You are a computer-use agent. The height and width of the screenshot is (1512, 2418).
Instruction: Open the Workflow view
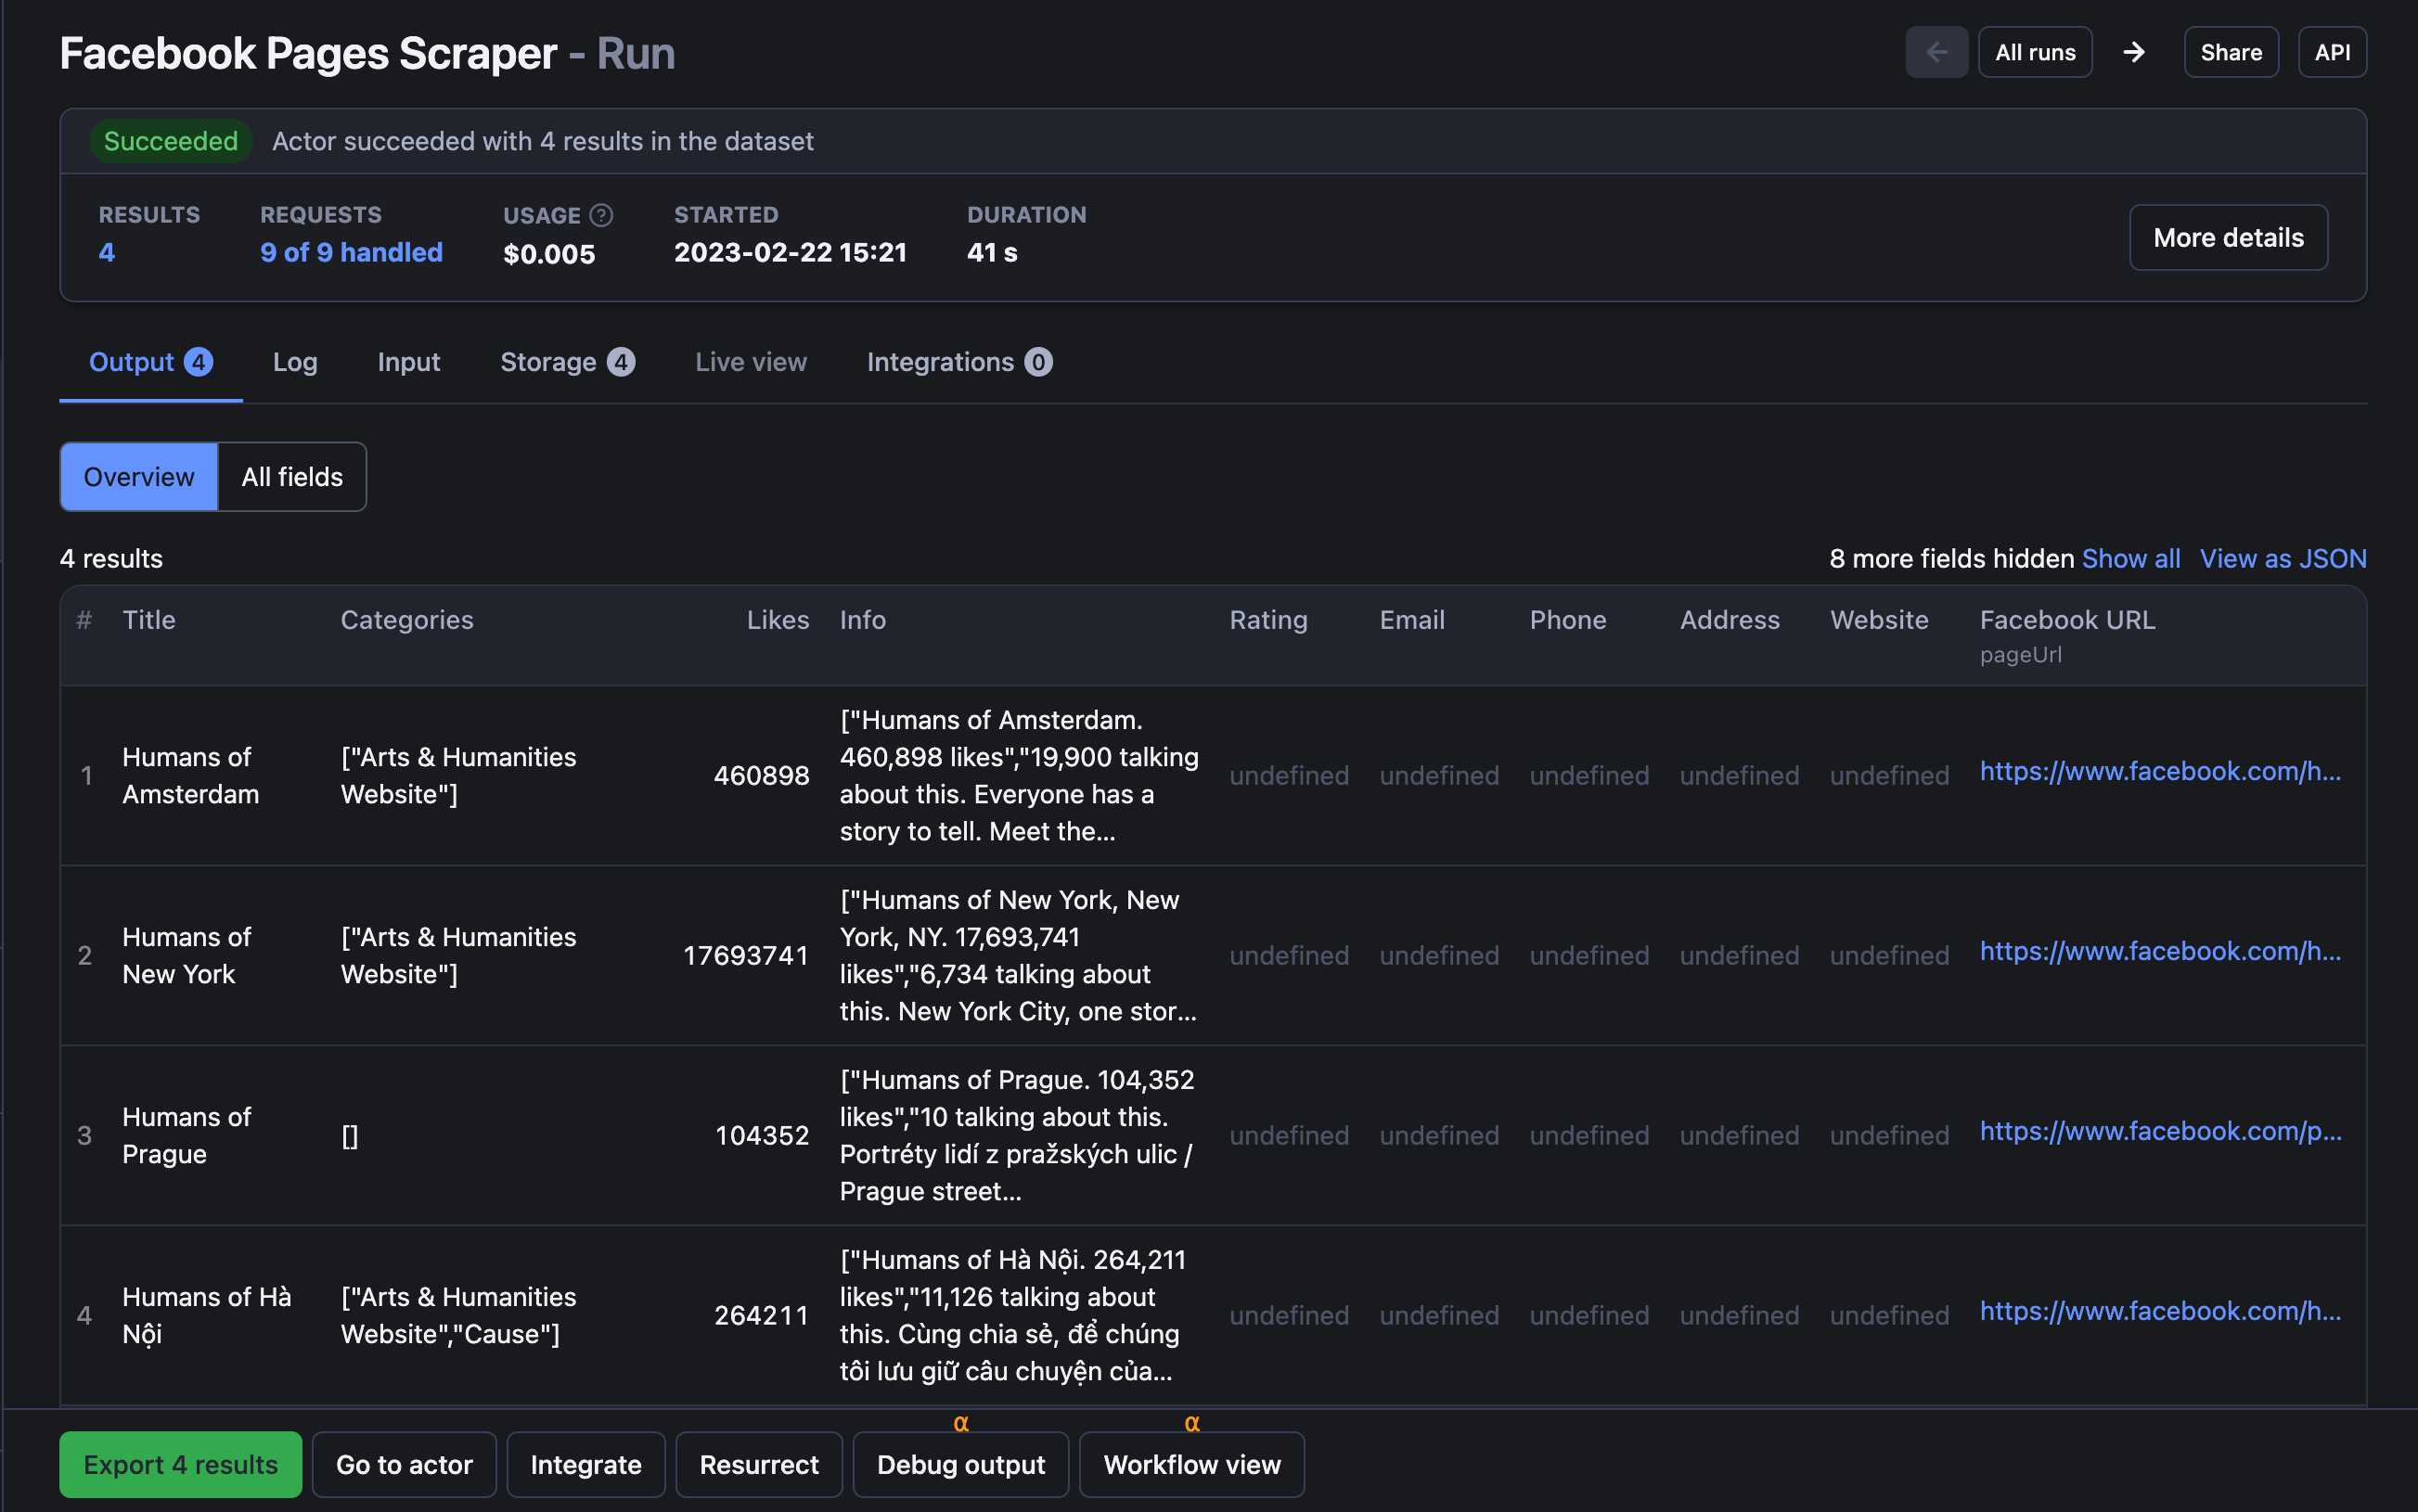click(x=1191, y=1464)
